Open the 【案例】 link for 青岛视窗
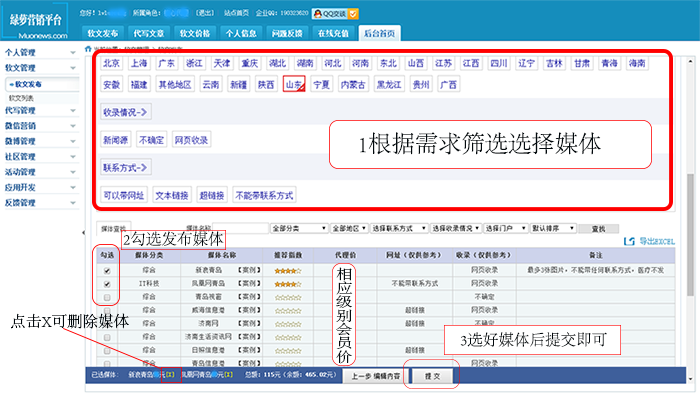700x394 pixels. point(249,297)
